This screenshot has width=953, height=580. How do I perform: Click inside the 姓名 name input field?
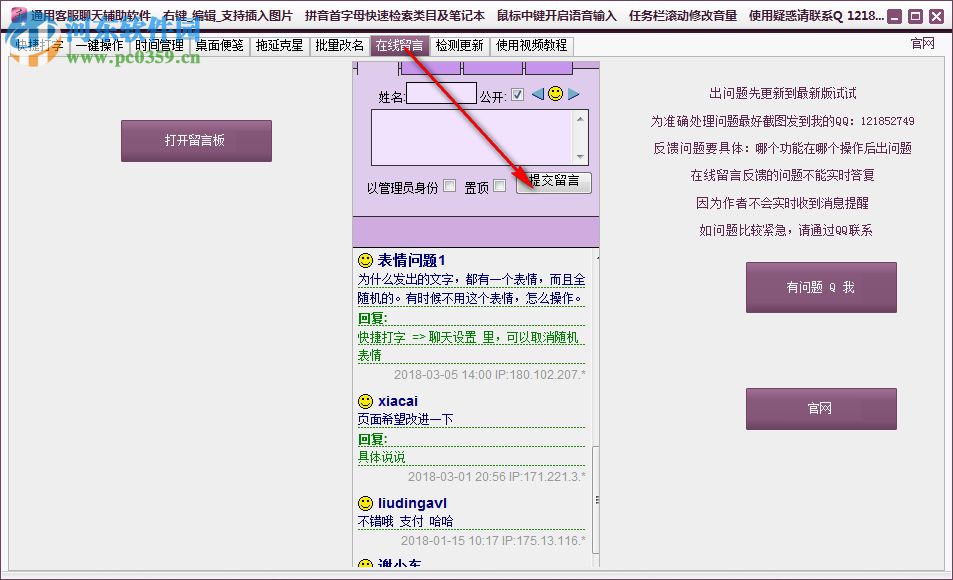pyautogui.click(x=442, y=94)
